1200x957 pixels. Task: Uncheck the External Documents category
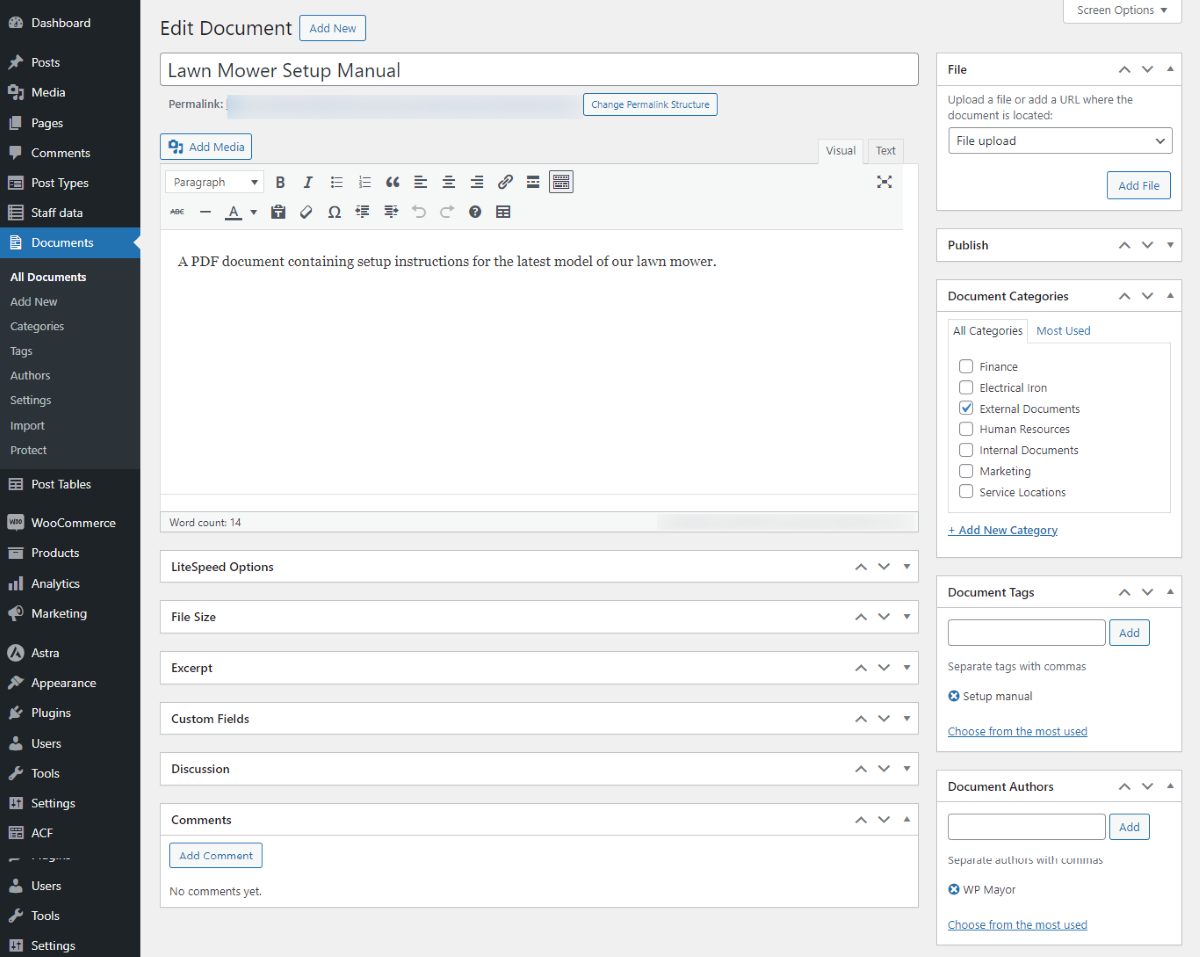[966, 408]
